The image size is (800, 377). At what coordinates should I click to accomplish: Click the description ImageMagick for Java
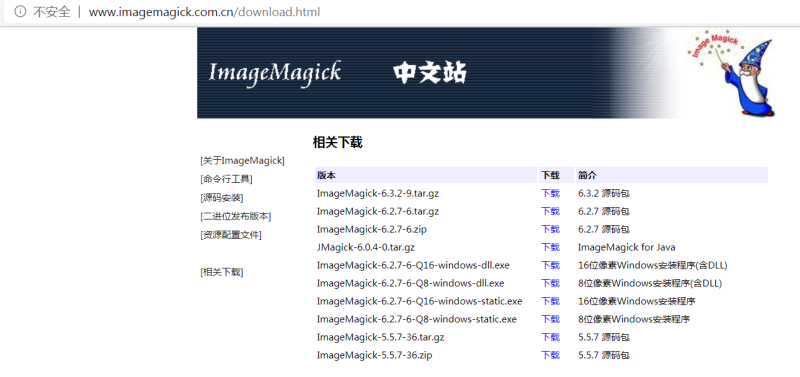point(627,247)
